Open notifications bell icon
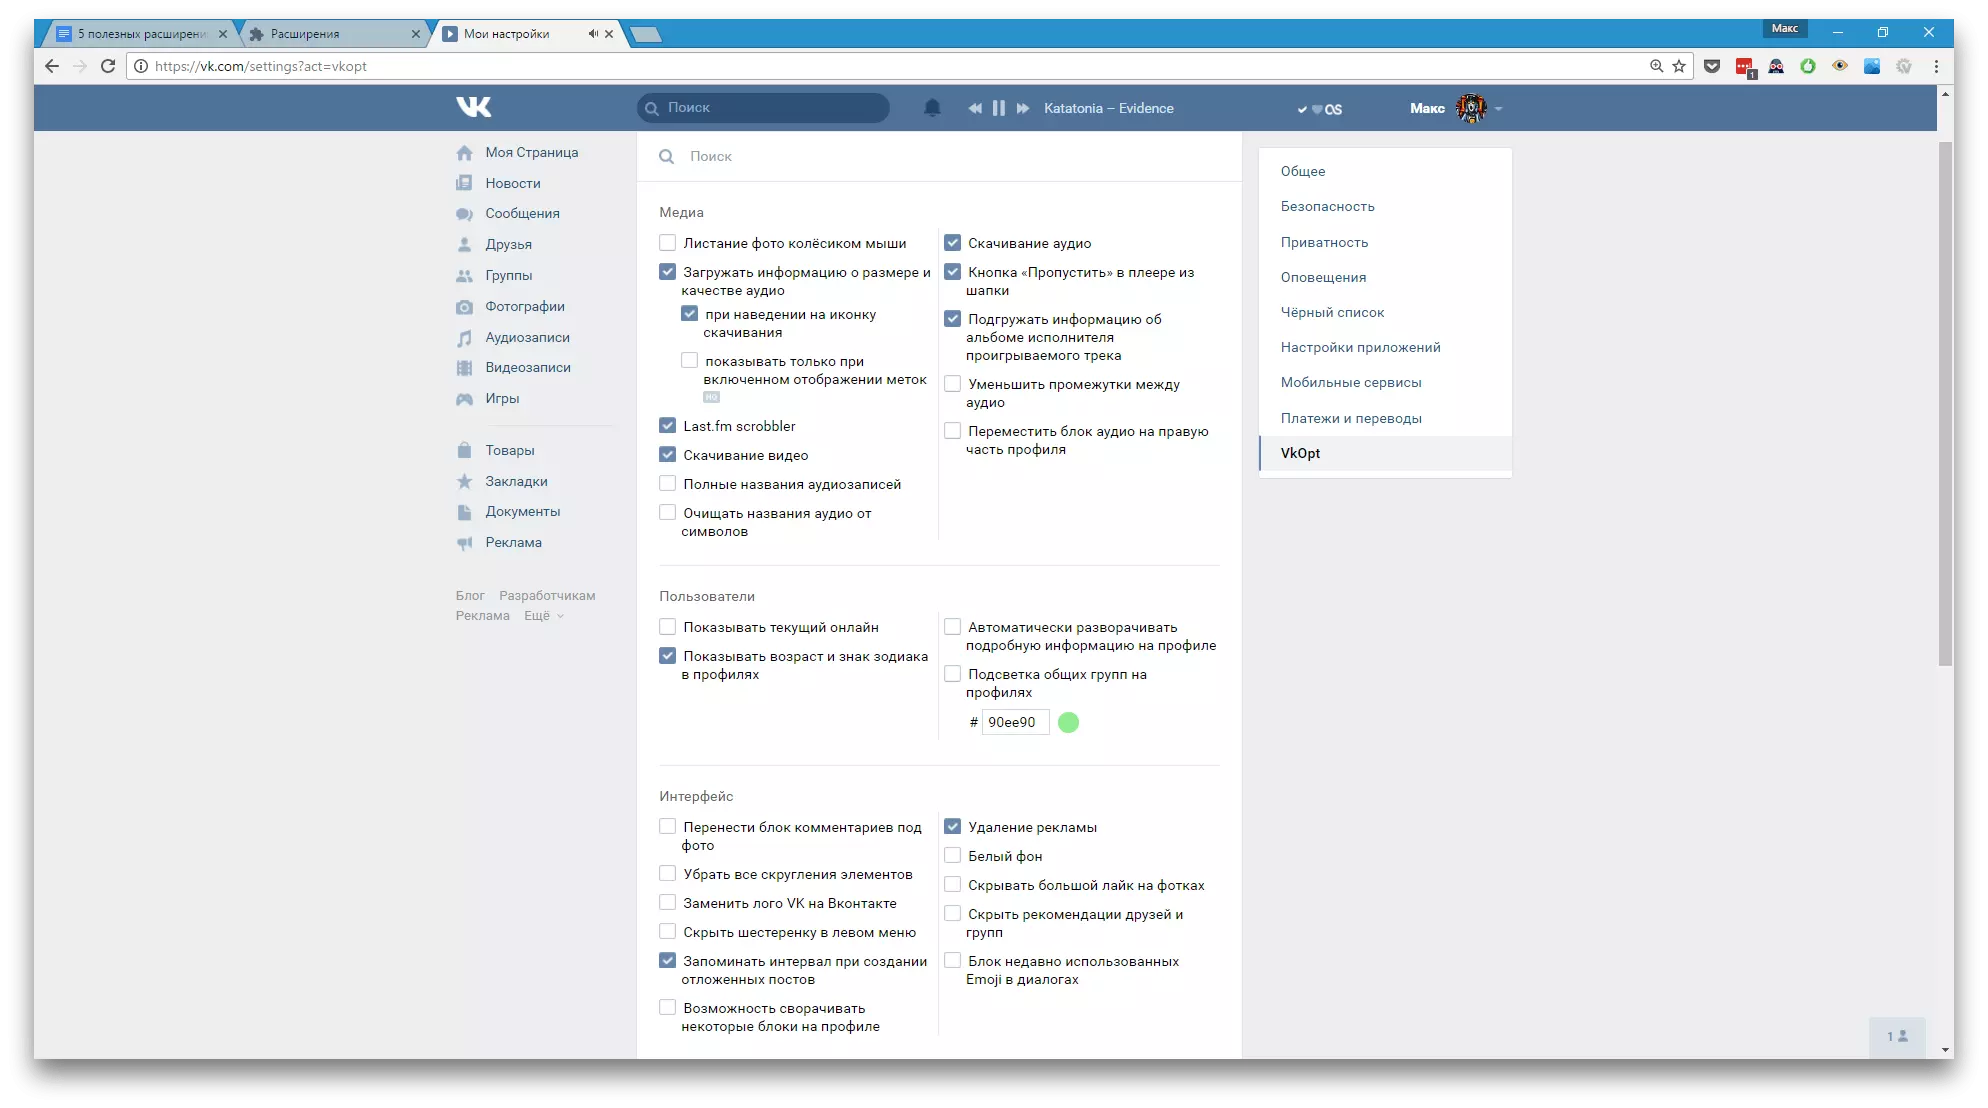The height and width of the screenshot is (1108, 1988). tap(932, 108)
